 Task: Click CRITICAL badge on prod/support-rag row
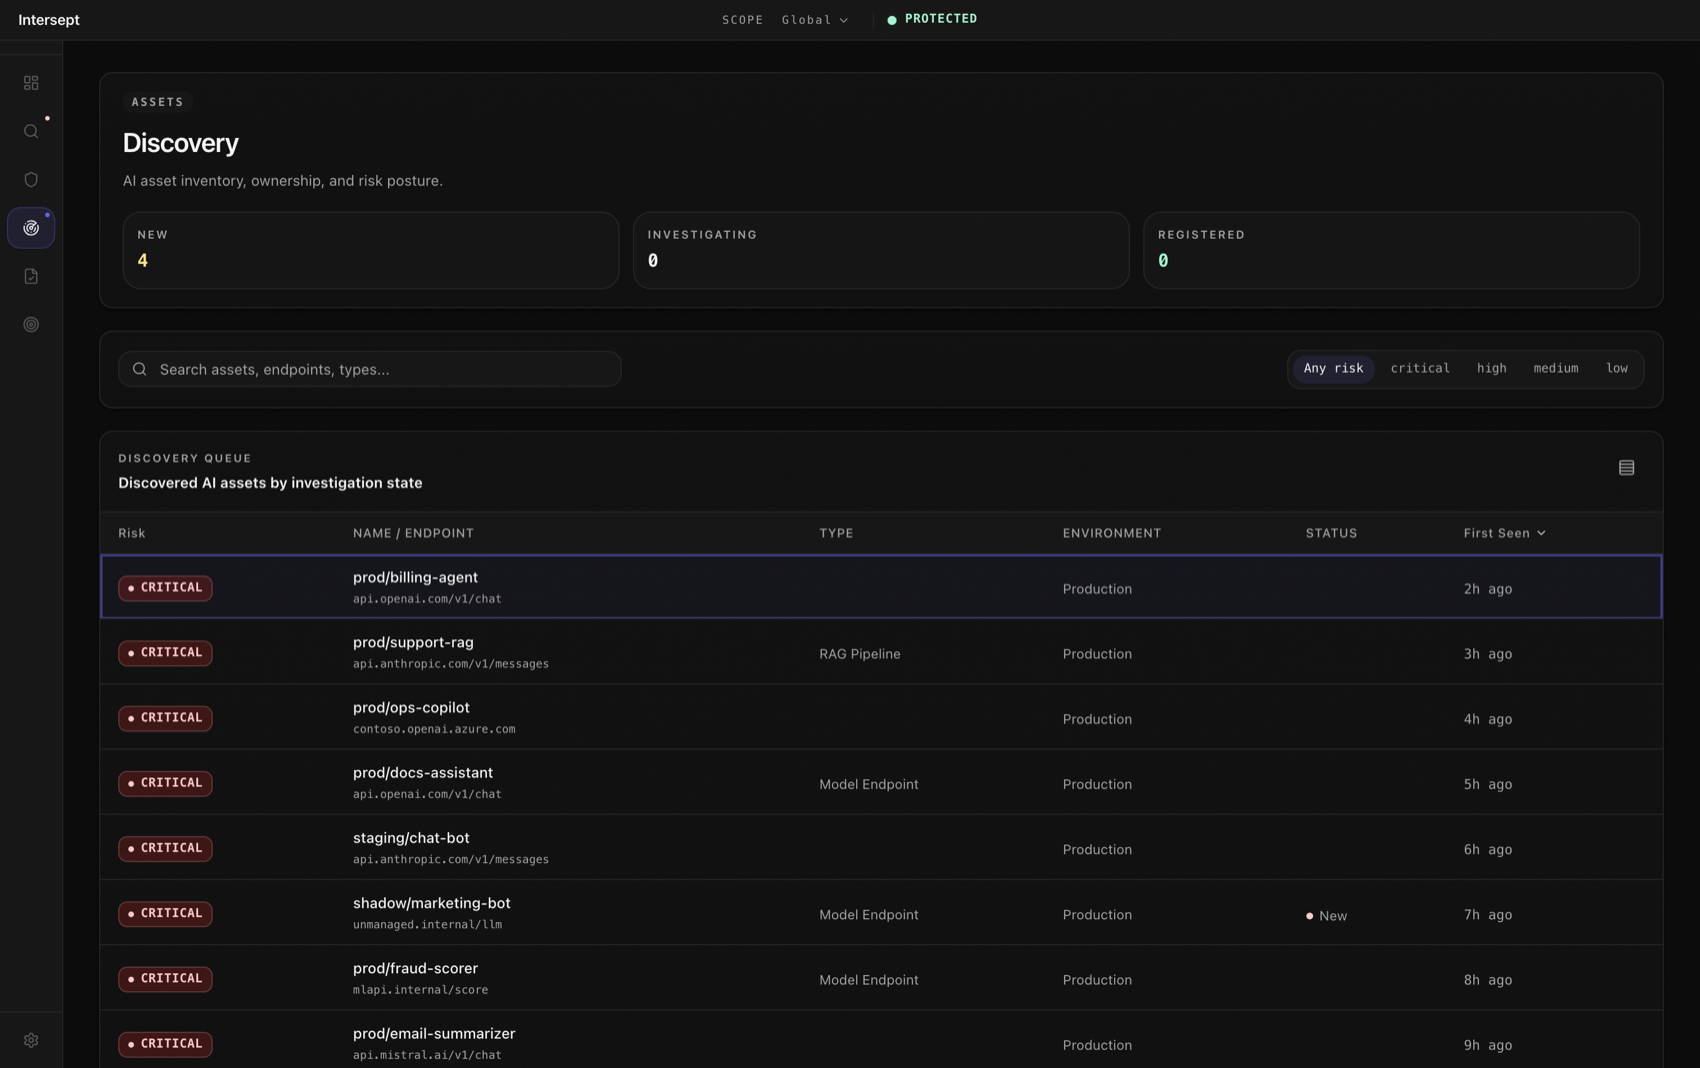pos(165,653)
